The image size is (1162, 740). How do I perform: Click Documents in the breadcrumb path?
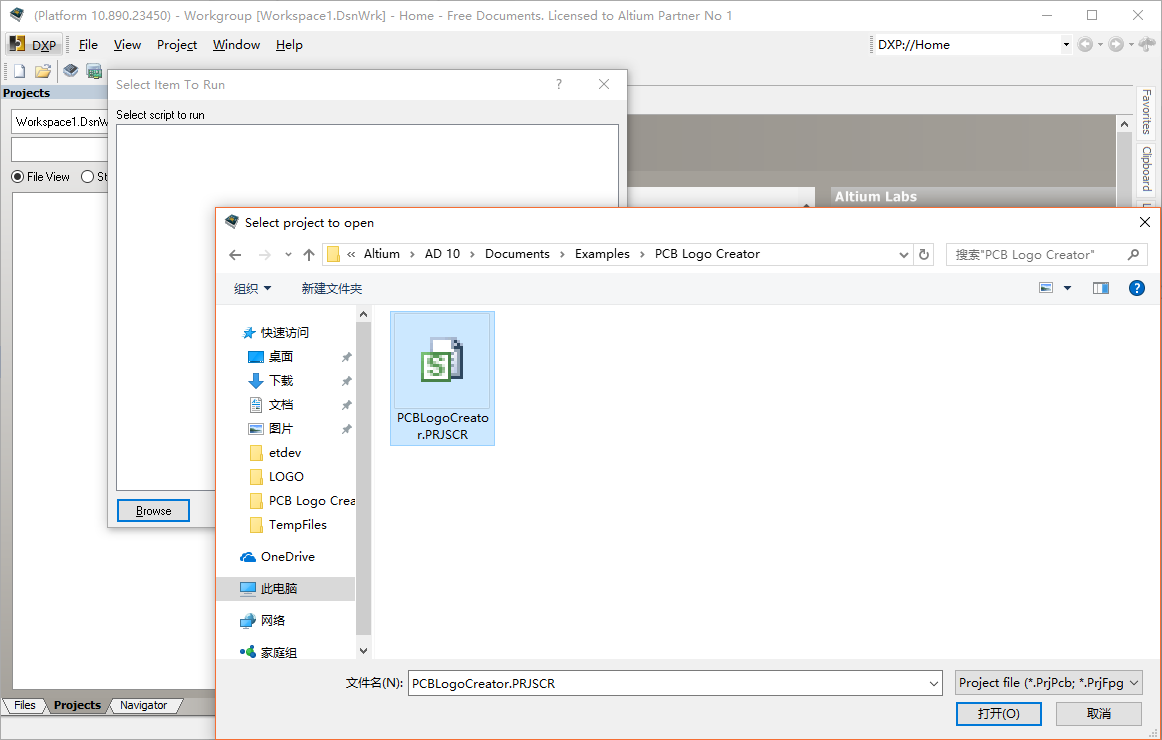(x=517, y=254)
